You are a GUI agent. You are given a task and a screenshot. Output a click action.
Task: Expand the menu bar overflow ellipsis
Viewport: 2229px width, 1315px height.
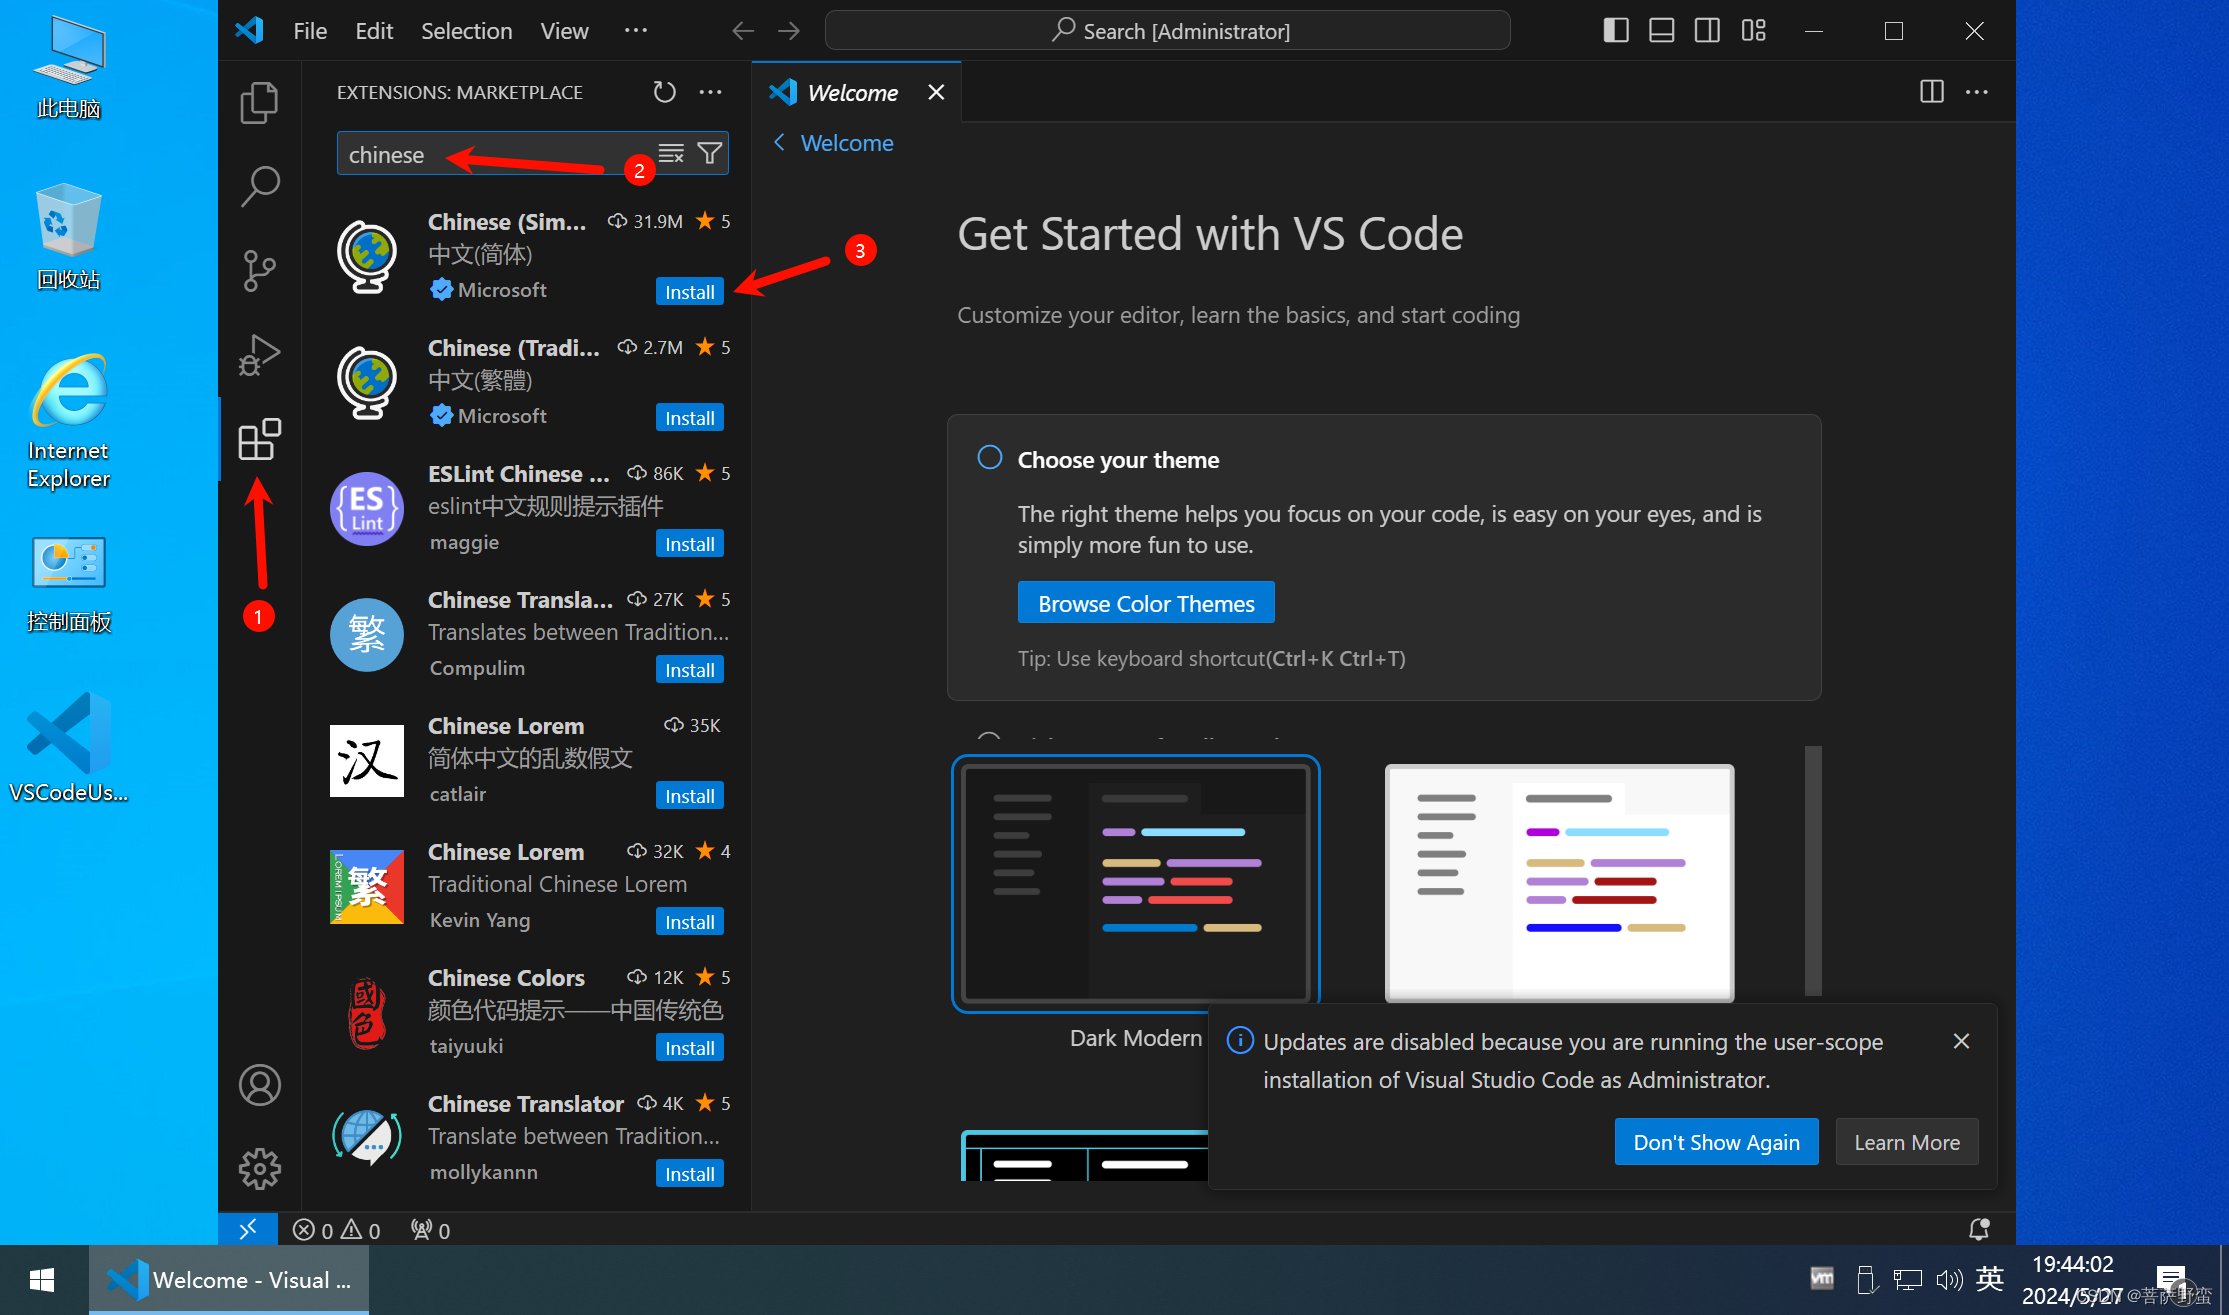(x=636, y=31)
